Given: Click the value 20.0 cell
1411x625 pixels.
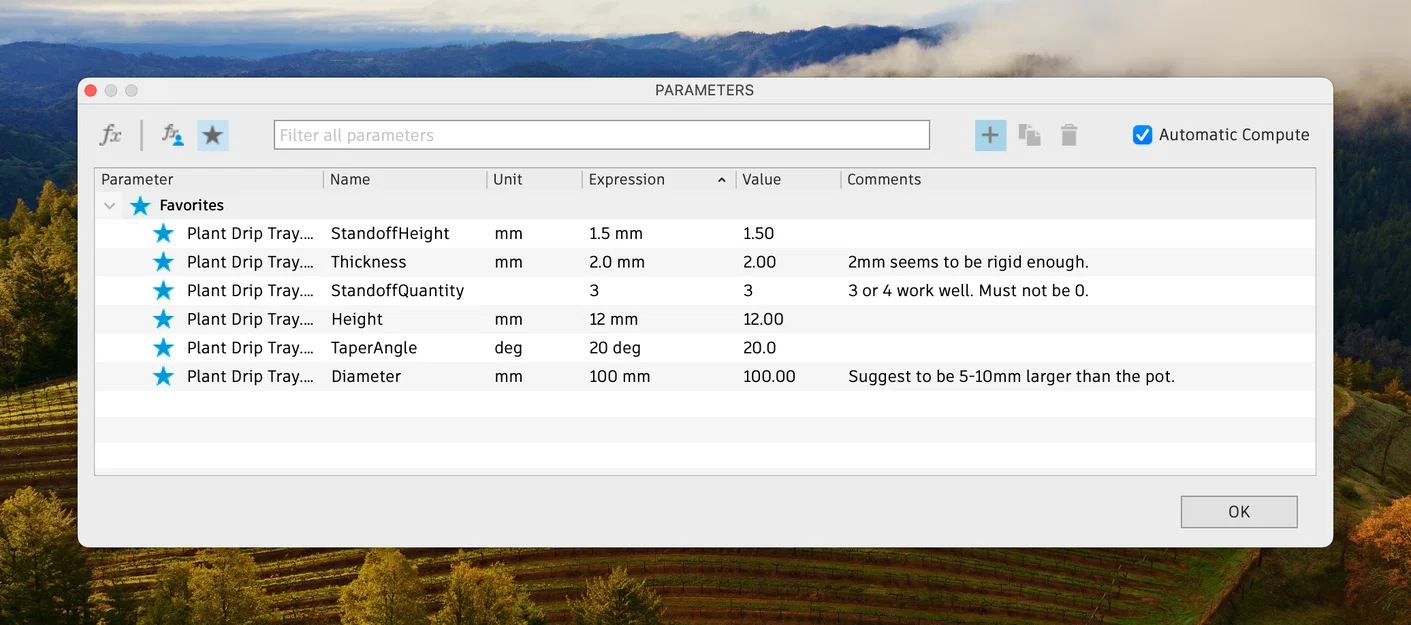Looking at the screenshot, I should click(x=760, y=348).
